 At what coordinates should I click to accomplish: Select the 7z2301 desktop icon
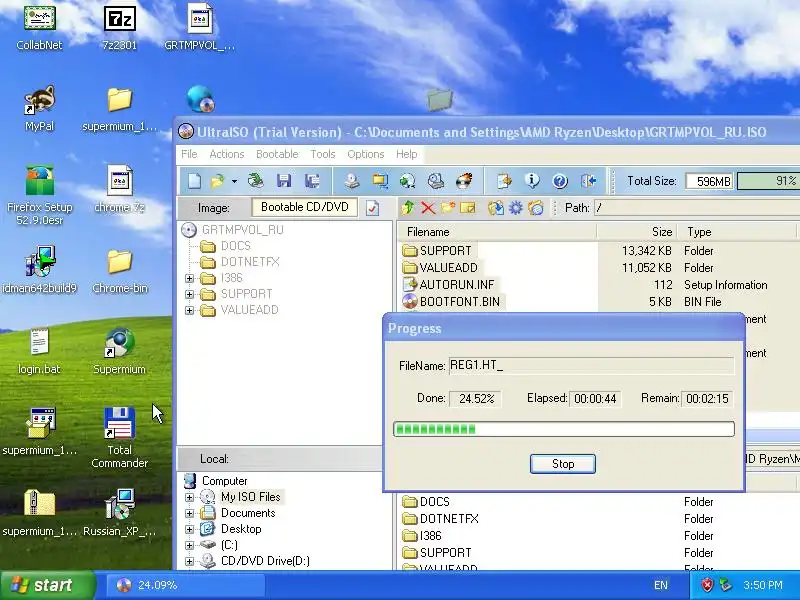[119, 28]
